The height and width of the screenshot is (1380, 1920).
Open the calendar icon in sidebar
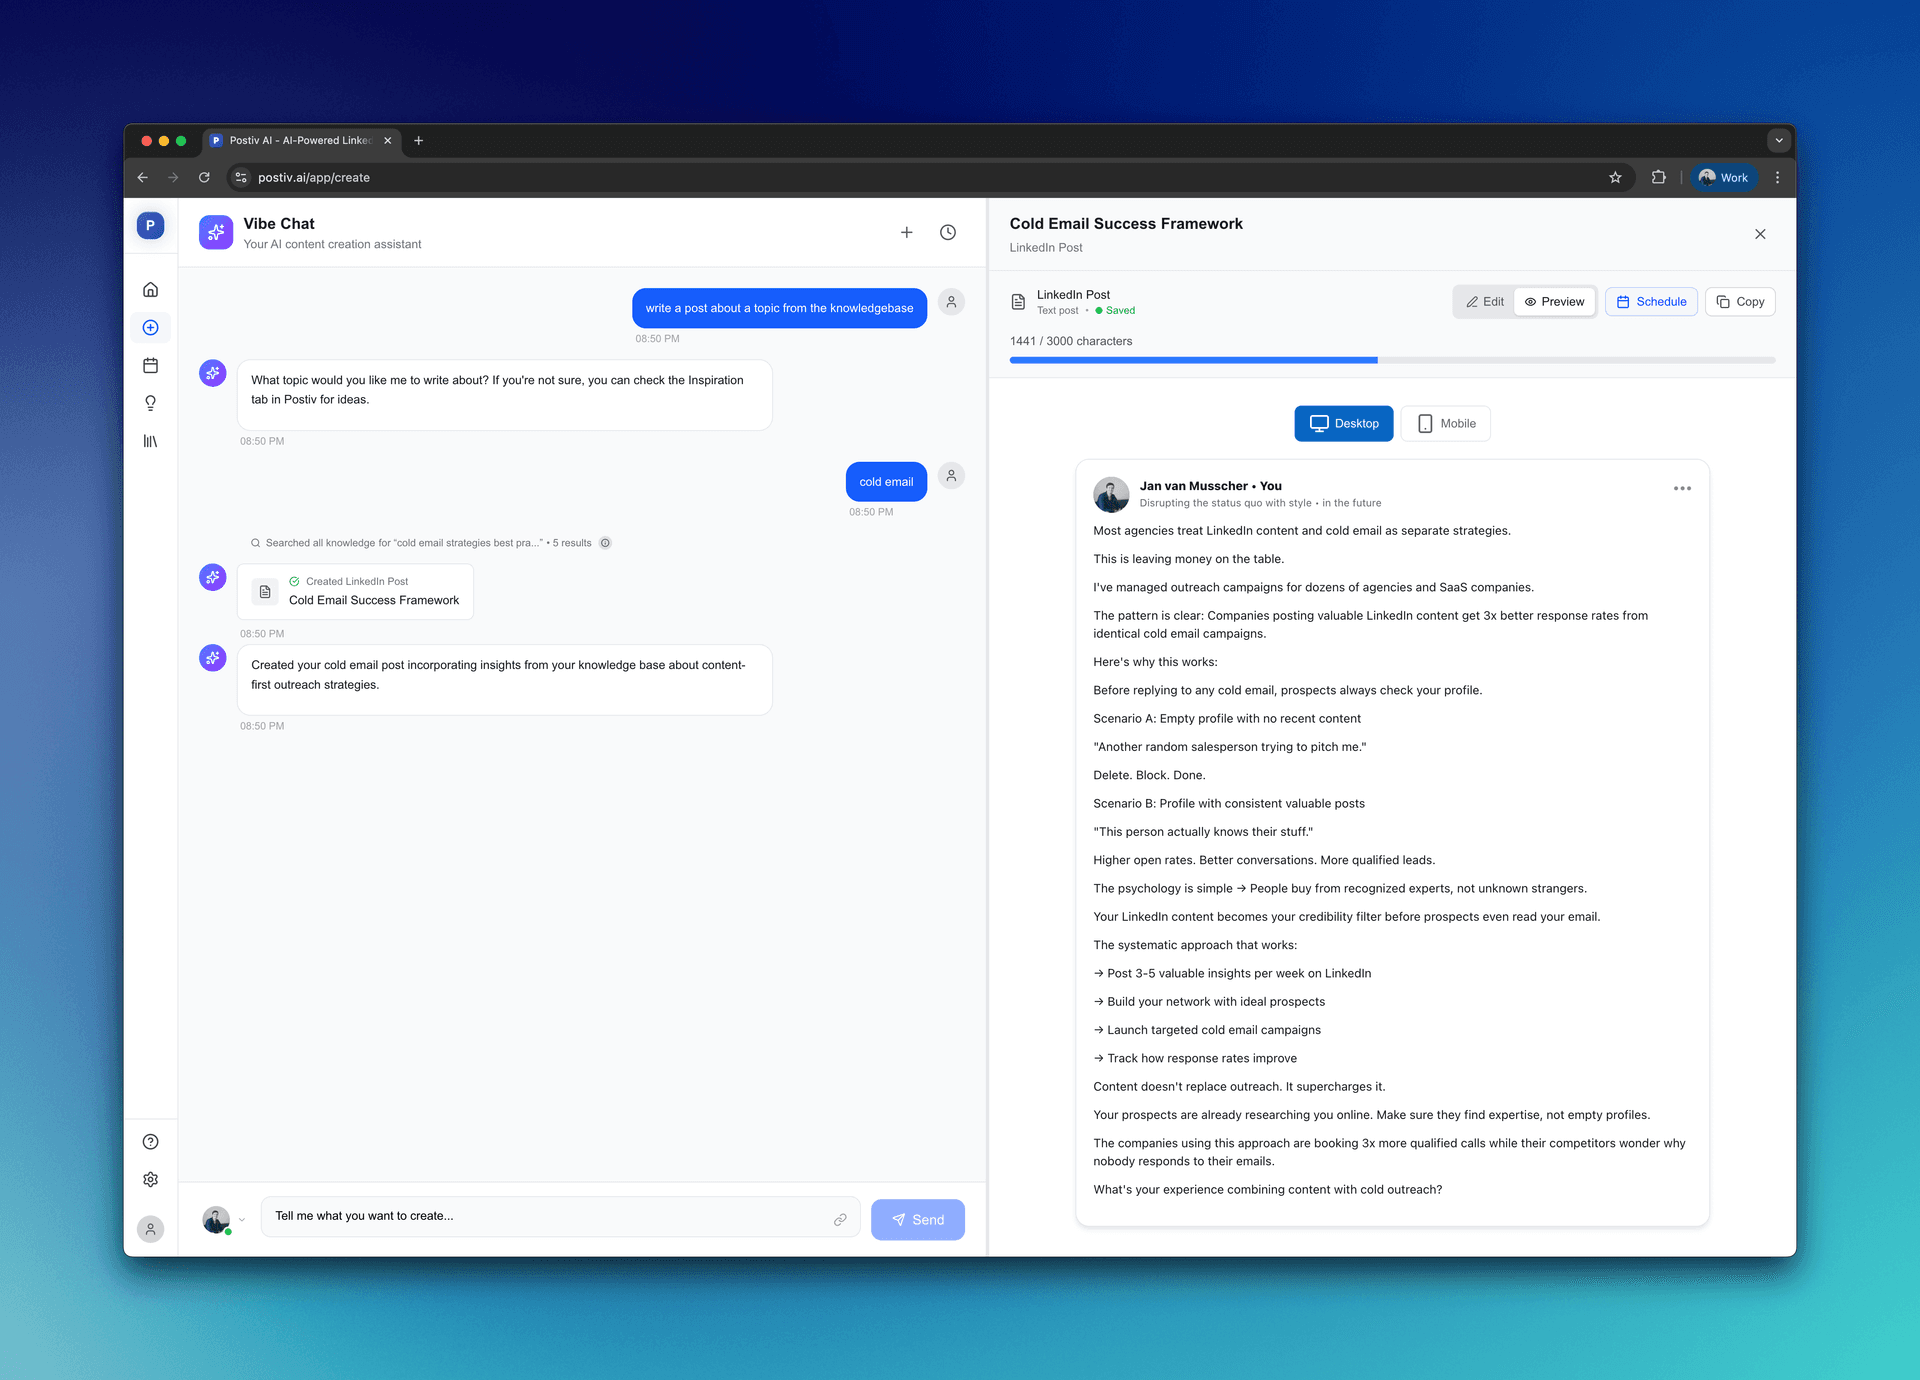tap(150, 366)
